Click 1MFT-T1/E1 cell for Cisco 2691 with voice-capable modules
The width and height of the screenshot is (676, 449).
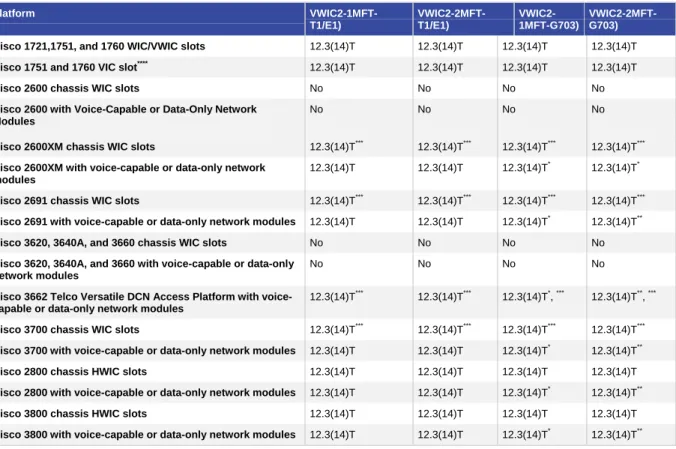(332, 222)
